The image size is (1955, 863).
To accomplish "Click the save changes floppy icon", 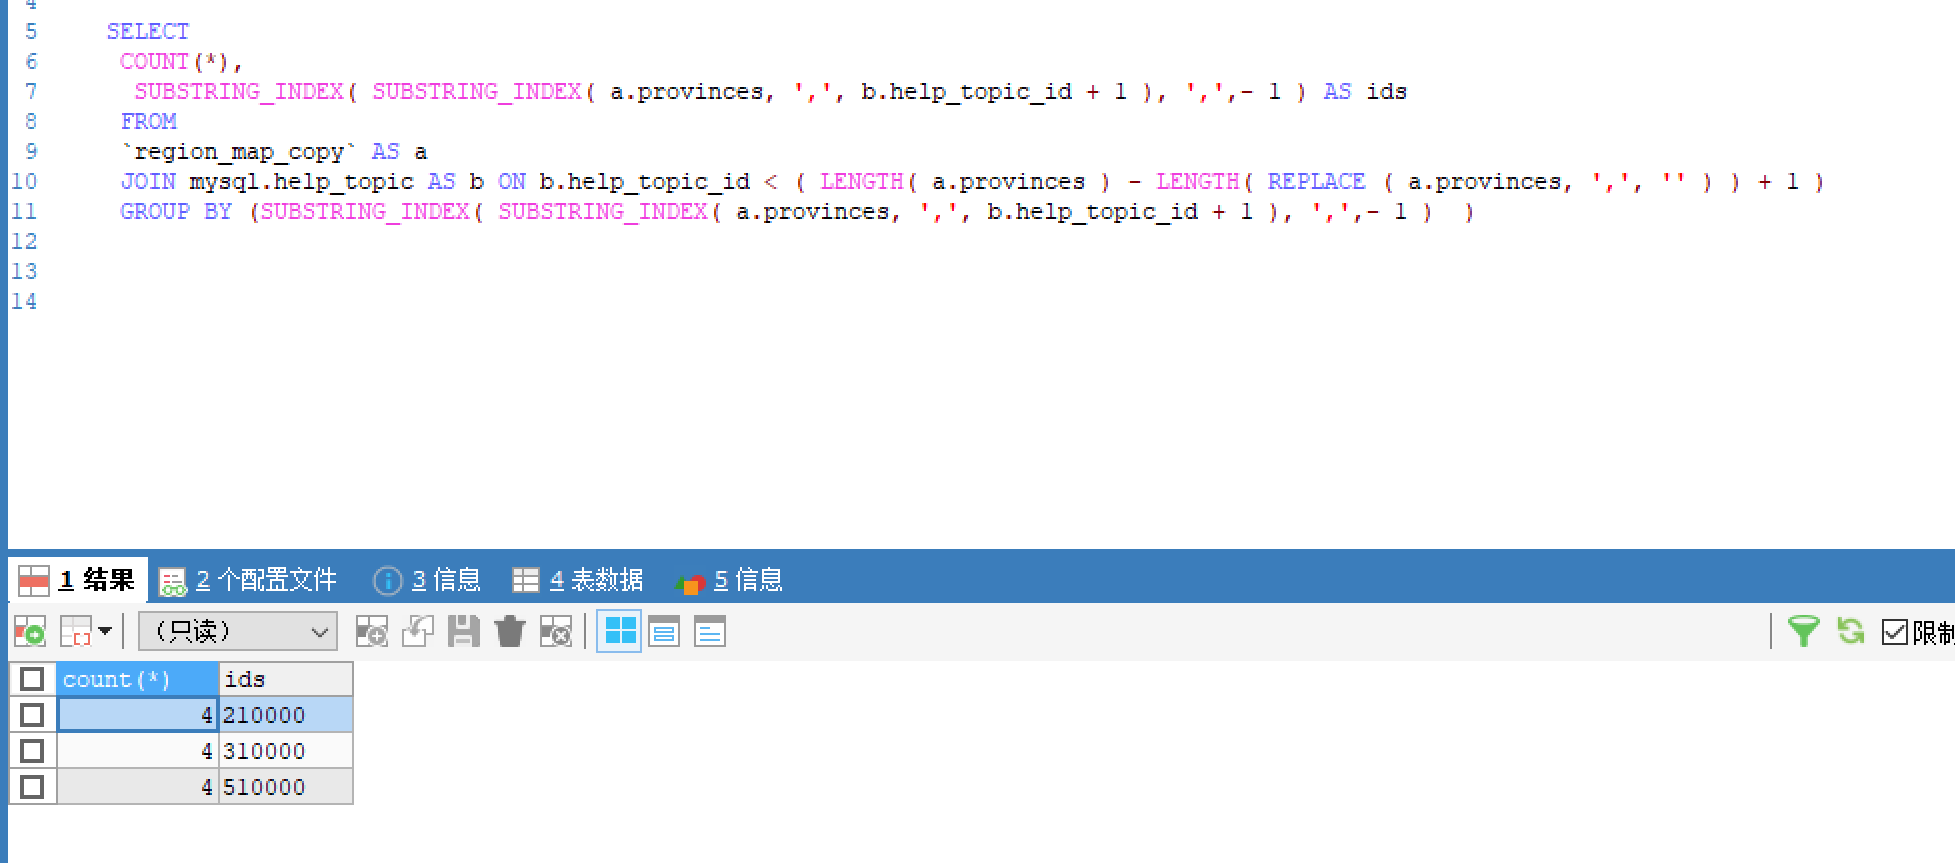I will [463, 632].
